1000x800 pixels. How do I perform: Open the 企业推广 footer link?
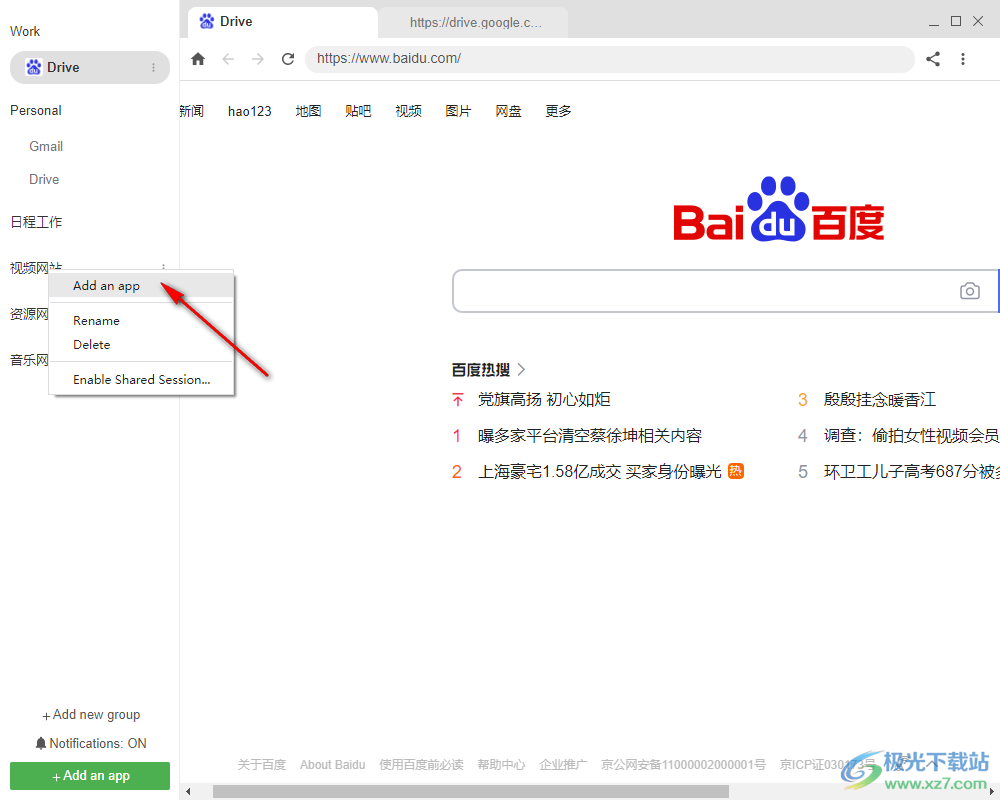[563, 764]
